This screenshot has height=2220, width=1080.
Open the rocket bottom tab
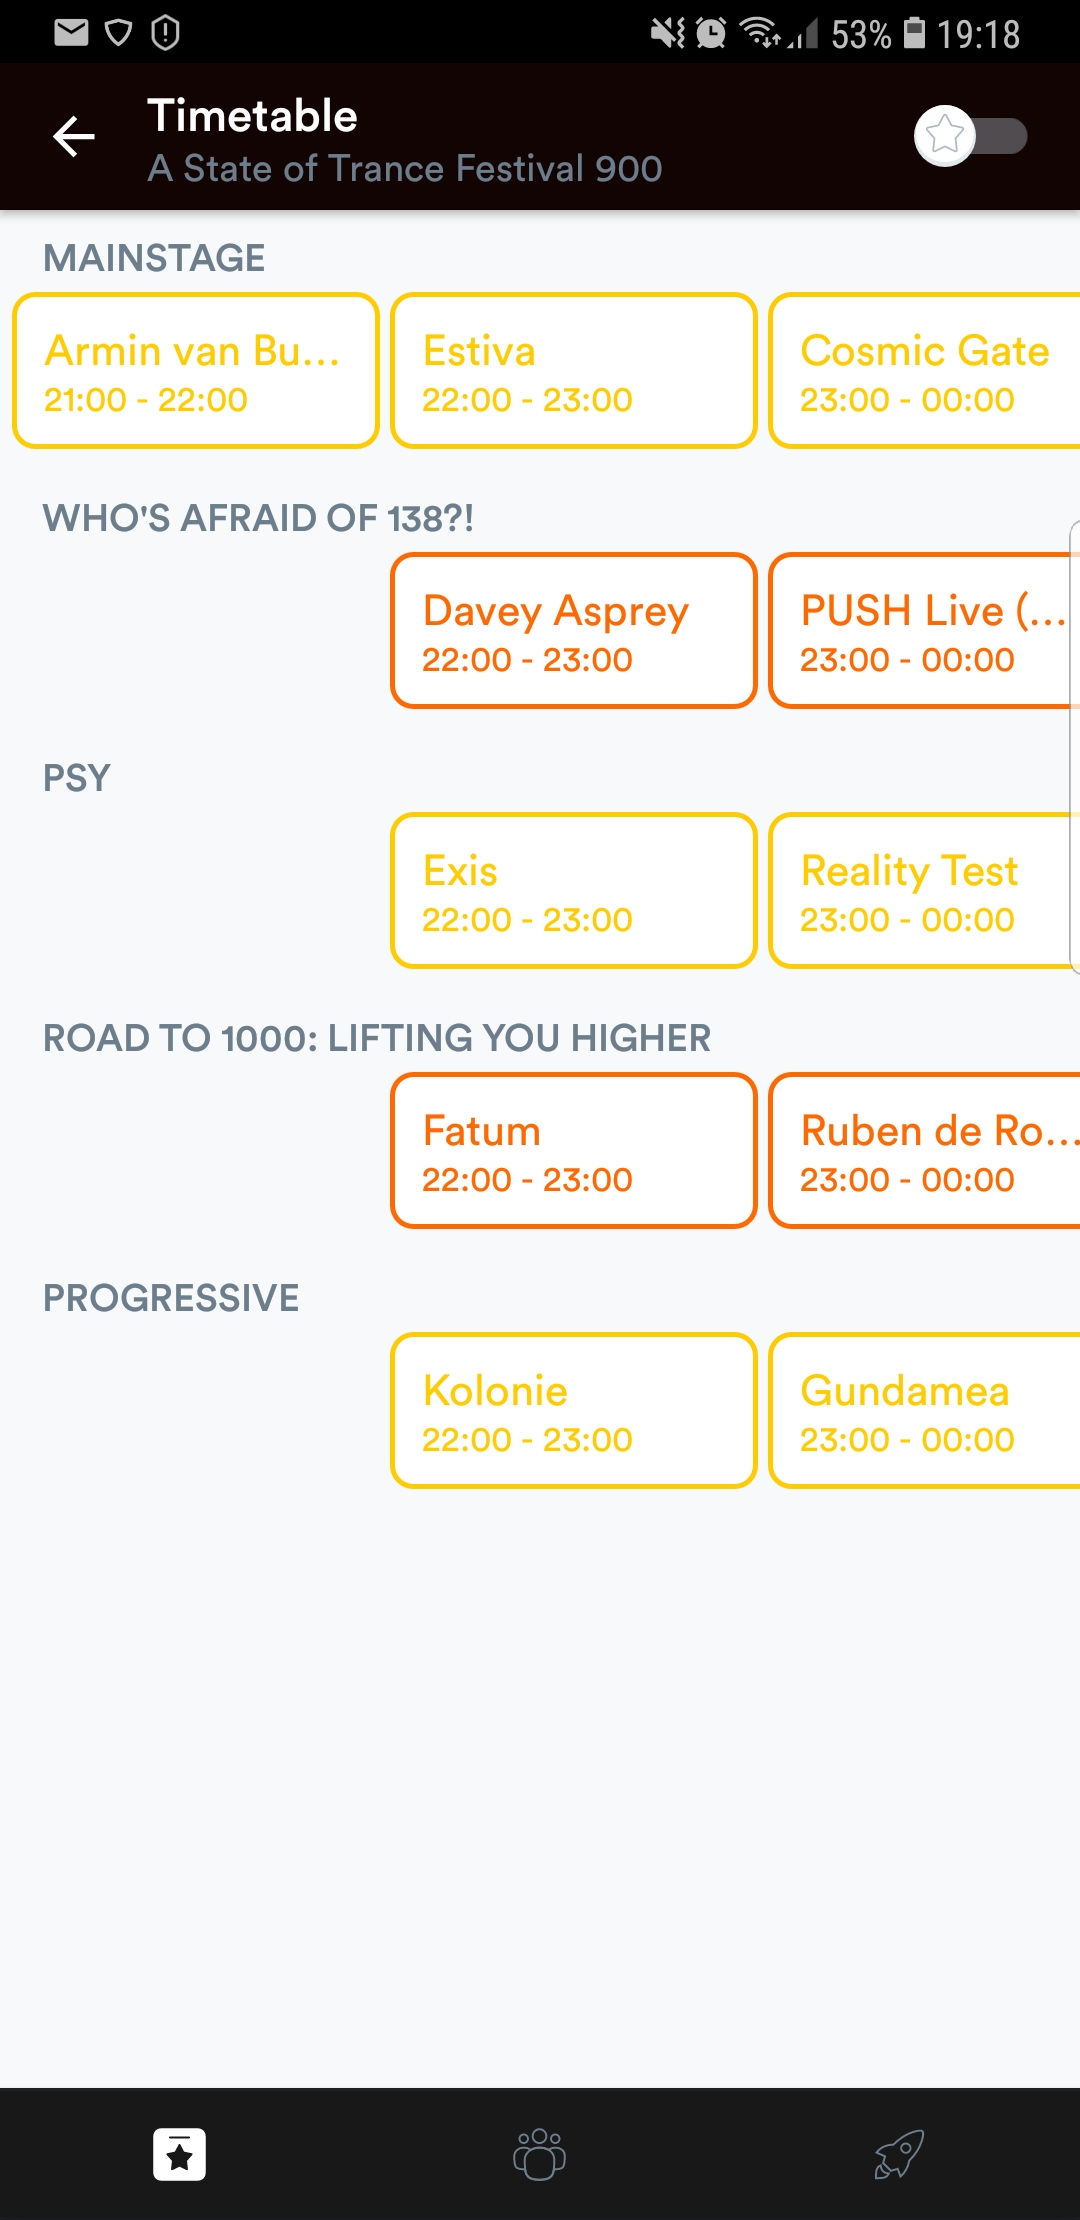click(898, 2154)
